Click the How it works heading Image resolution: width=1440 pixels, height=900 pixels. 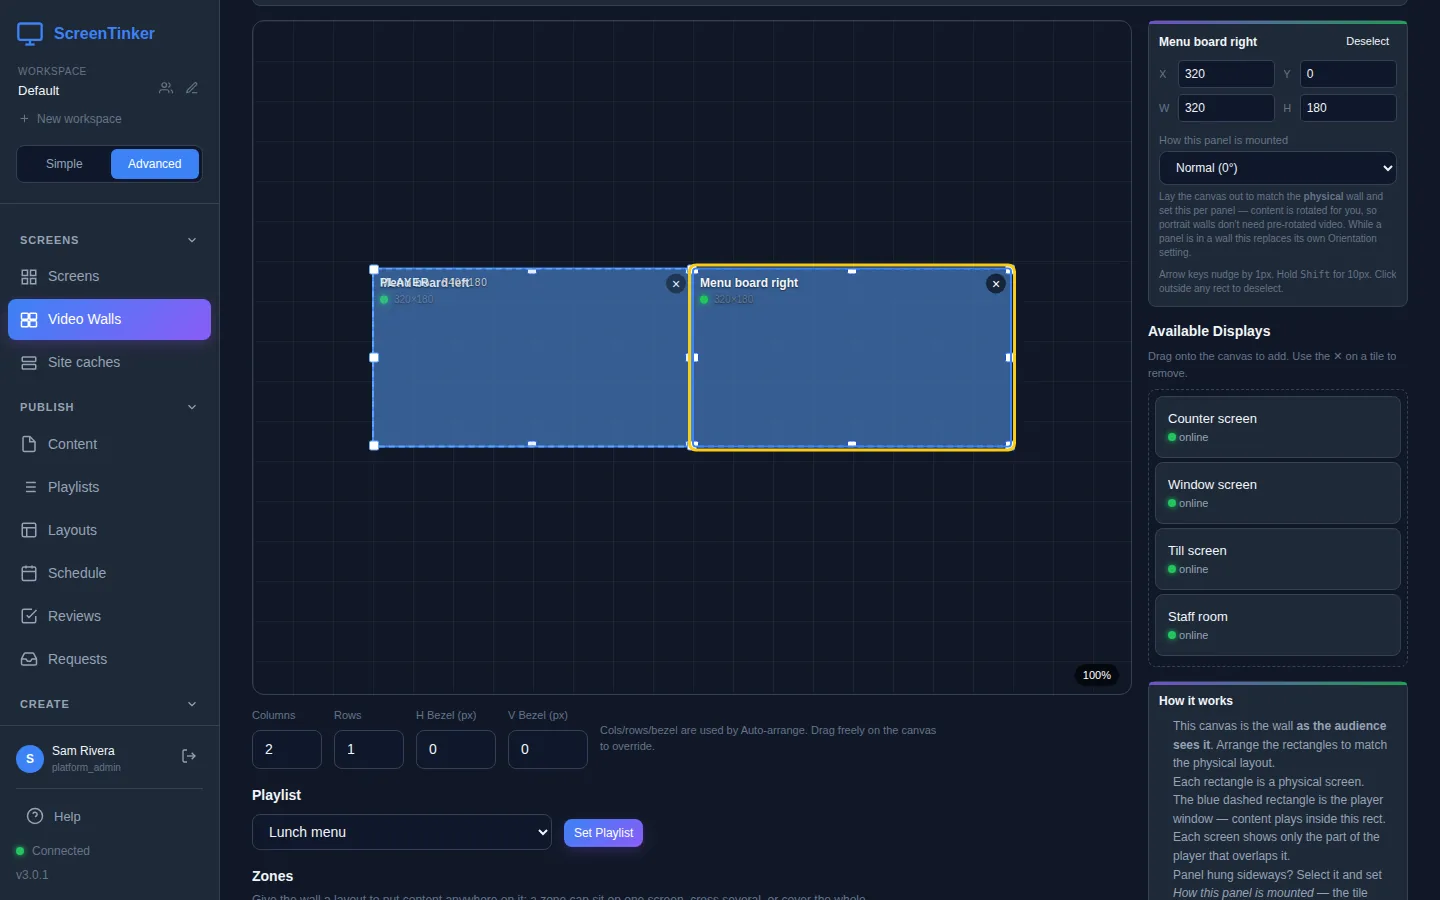1196,701
